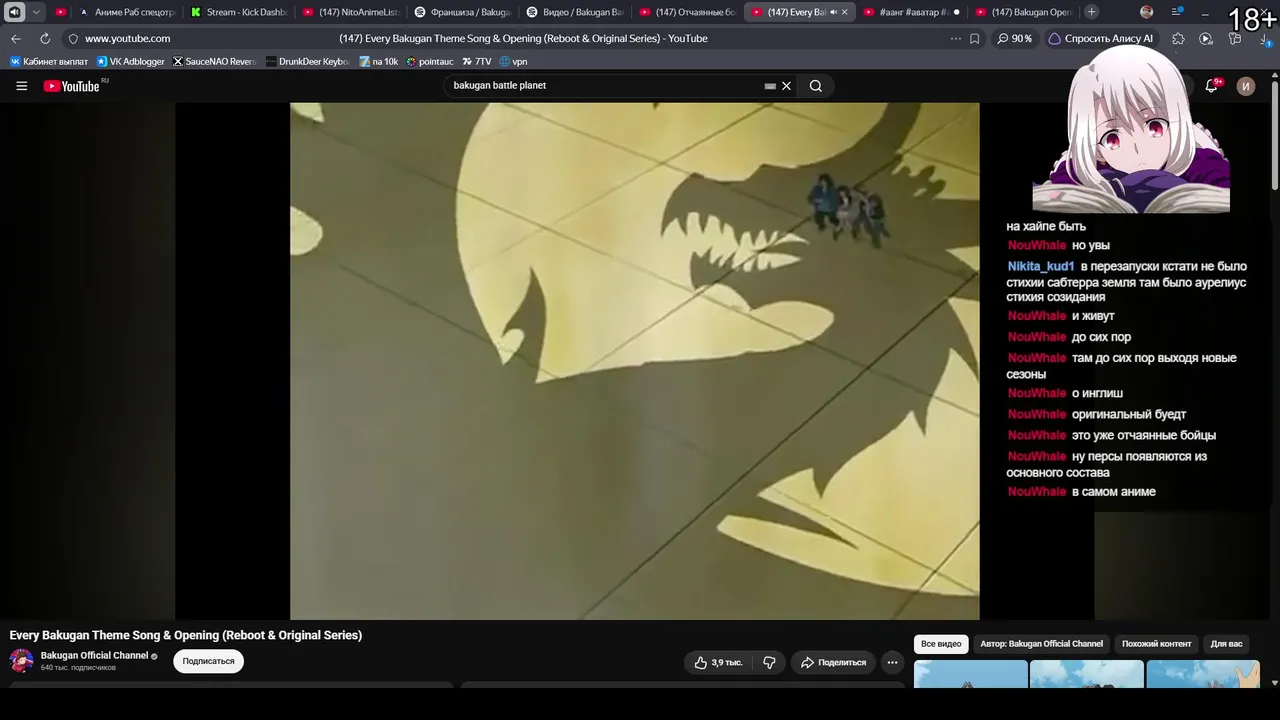Focus the YouTube search field
1280x720 pixels.
605,86
